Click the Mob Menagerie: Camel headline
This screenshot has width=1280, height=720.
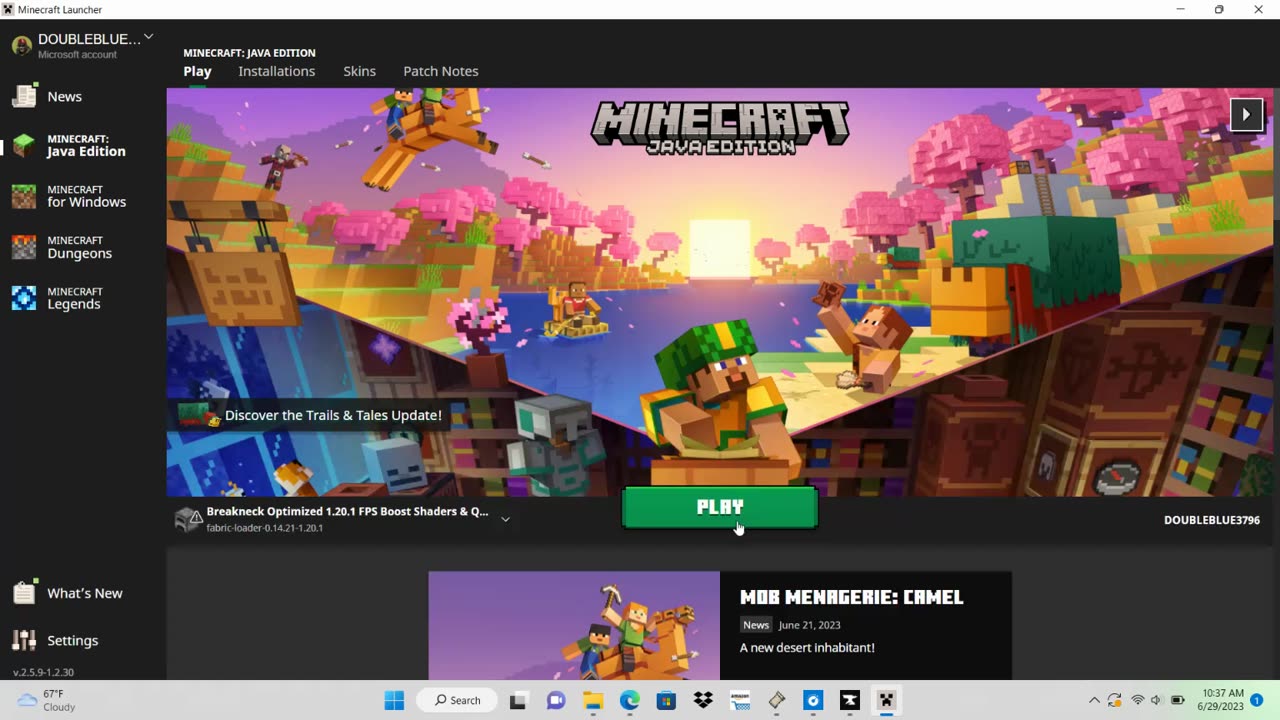coord(851,597)
